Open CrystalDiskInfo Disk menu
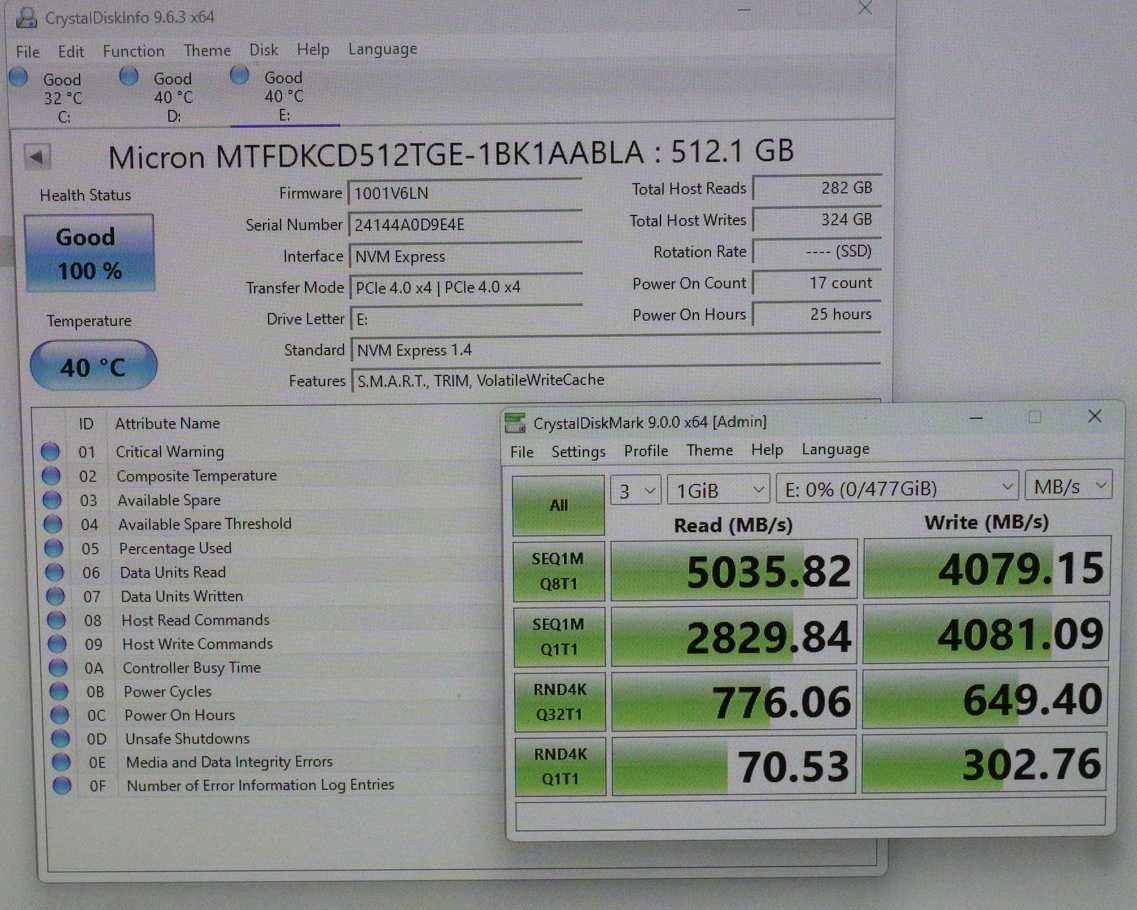 click(x=264, y=49)
